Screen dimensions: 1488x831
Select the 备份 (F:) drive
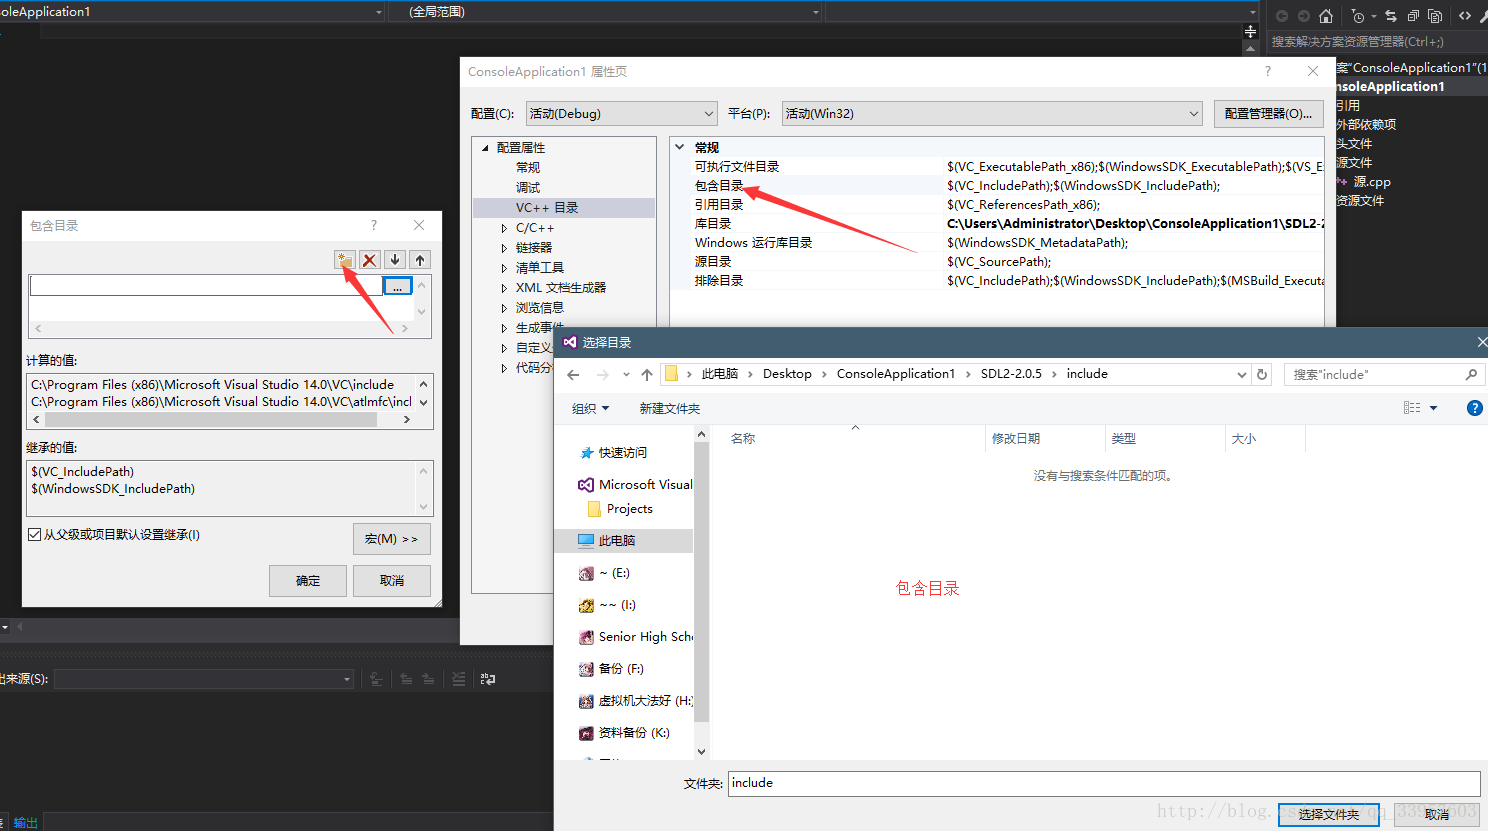click(x=611, y=669)
